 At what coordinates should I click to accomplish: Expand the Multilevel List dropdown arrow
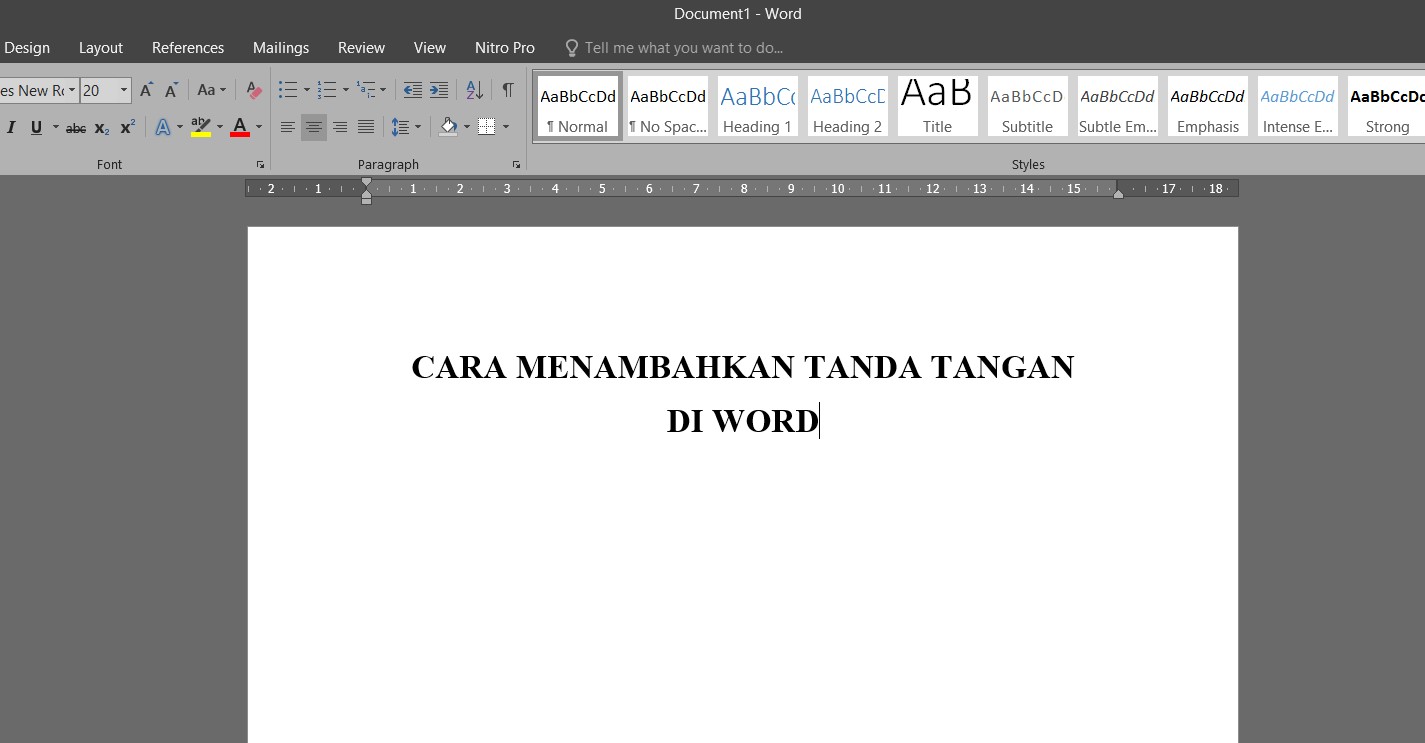[383, 90]
